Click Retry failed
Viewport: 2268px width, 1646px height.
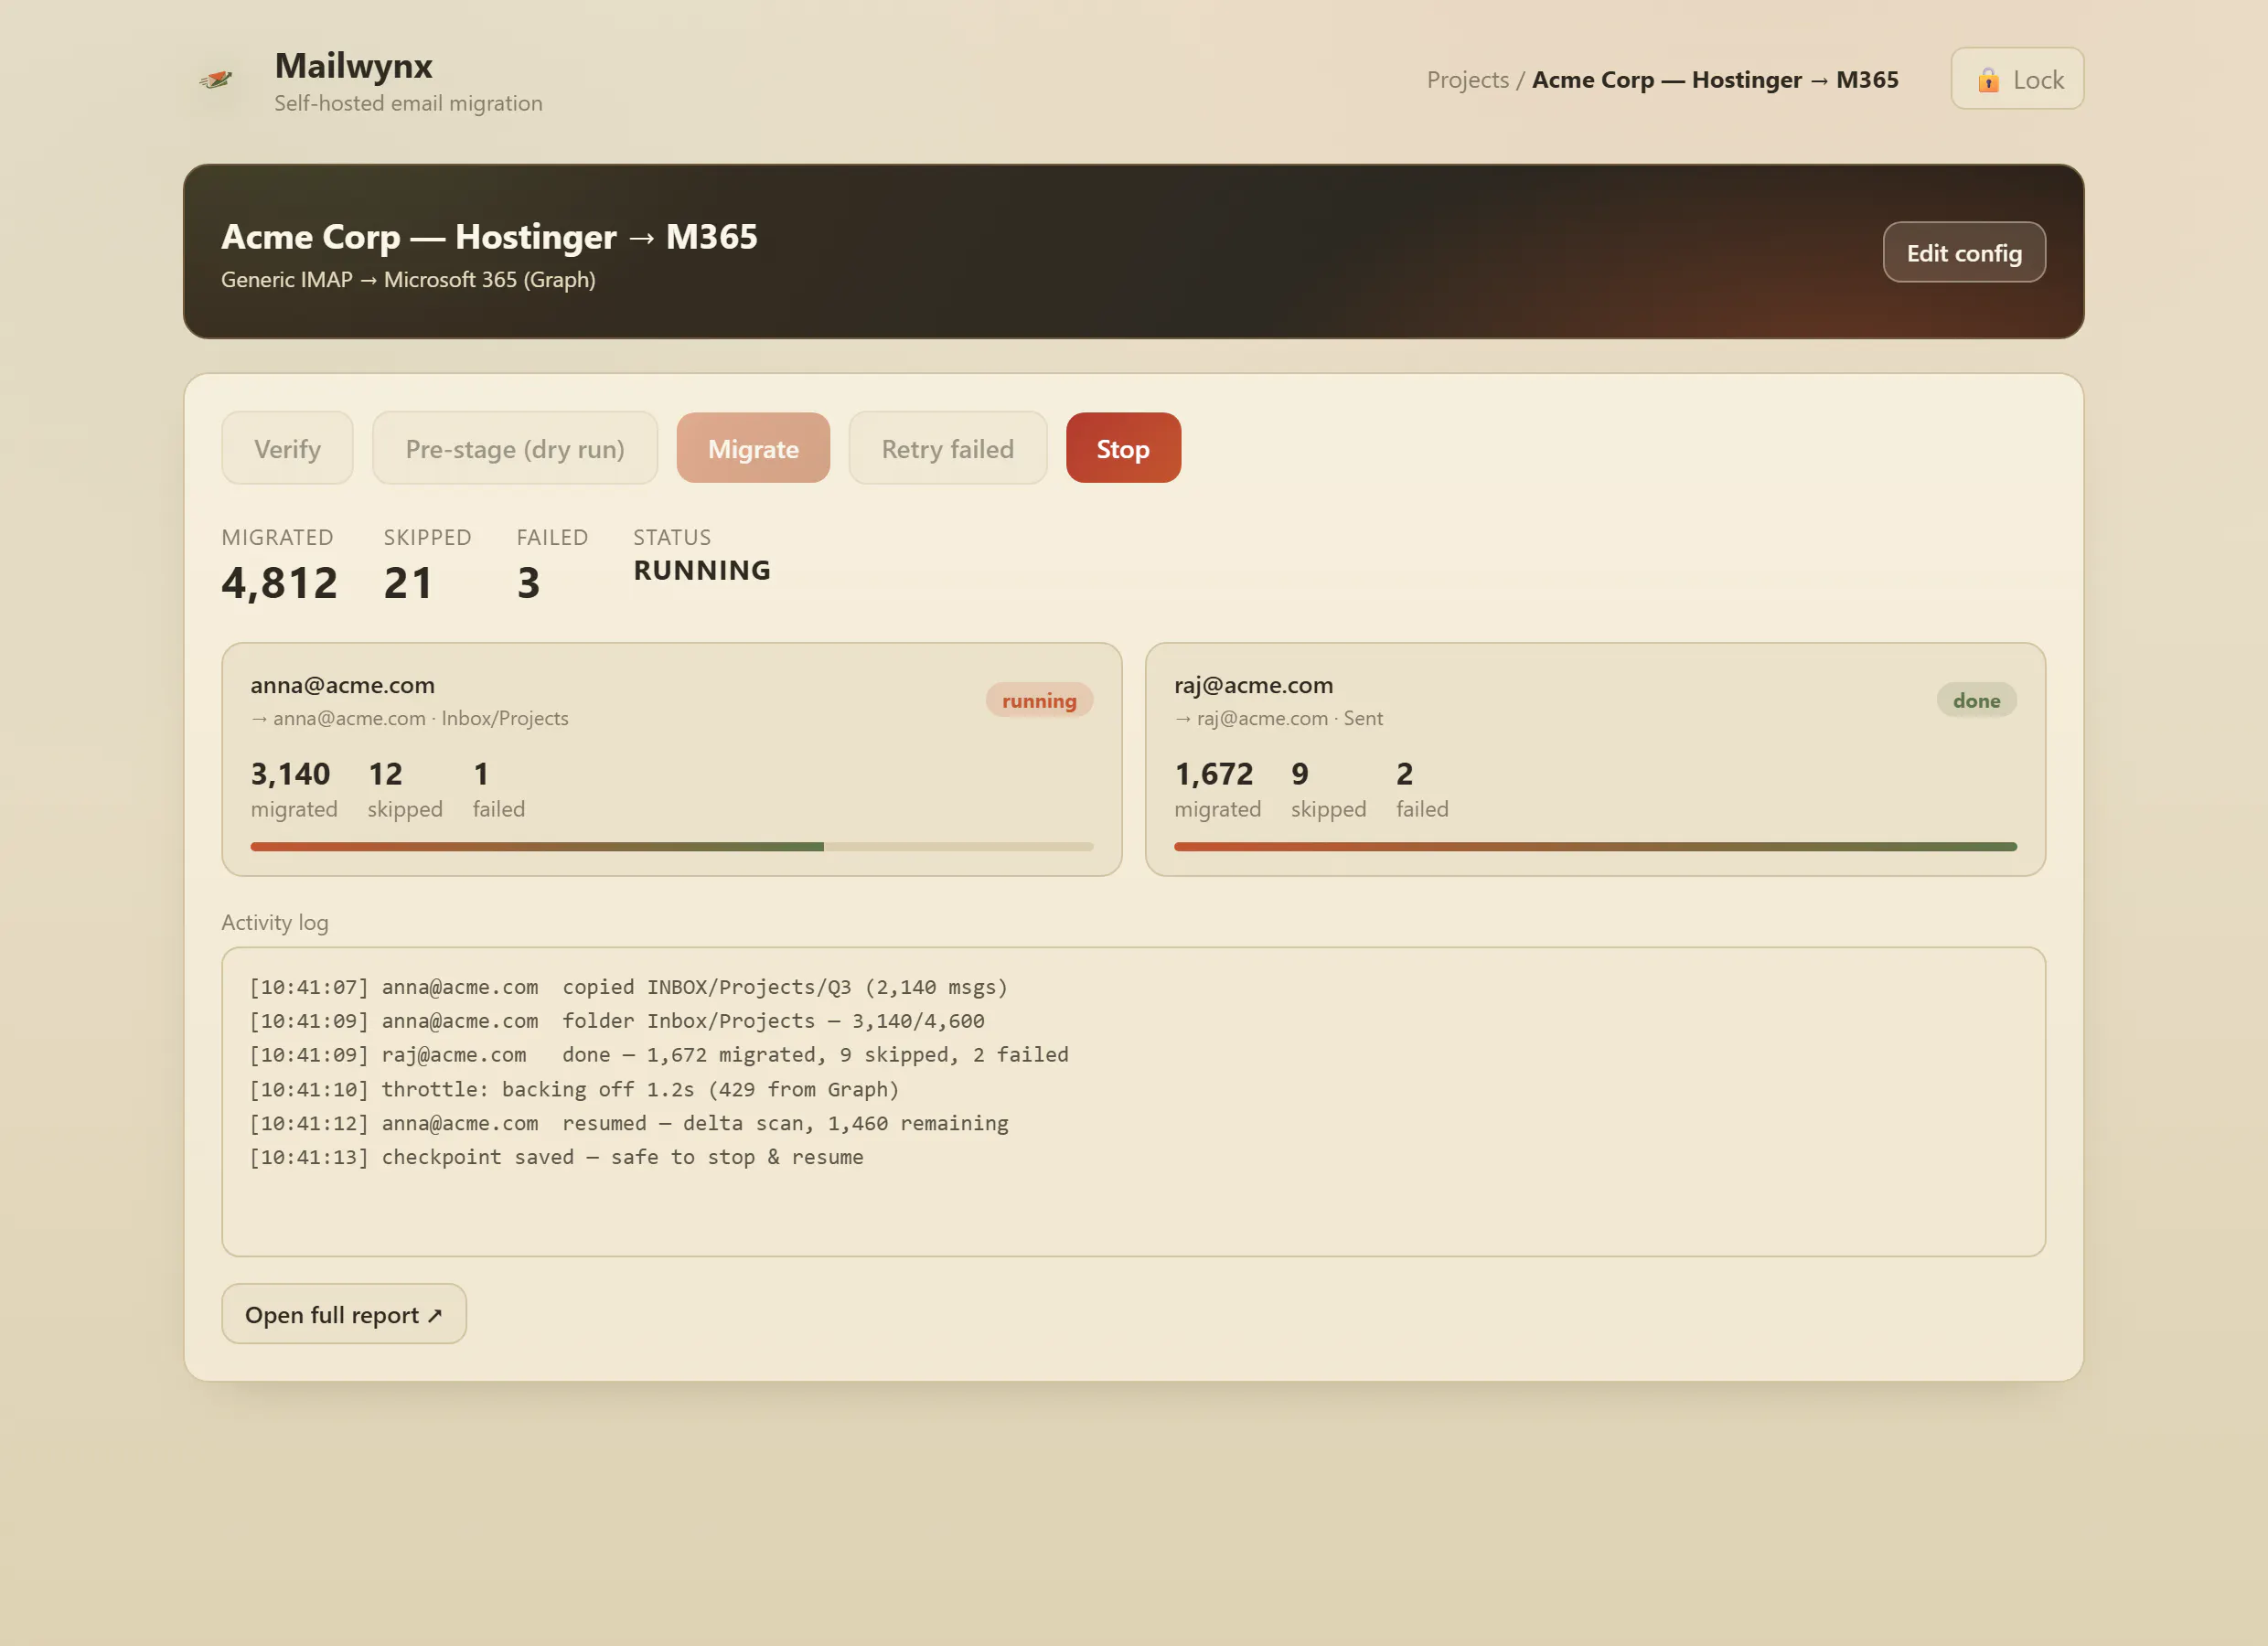click(948, 448)
